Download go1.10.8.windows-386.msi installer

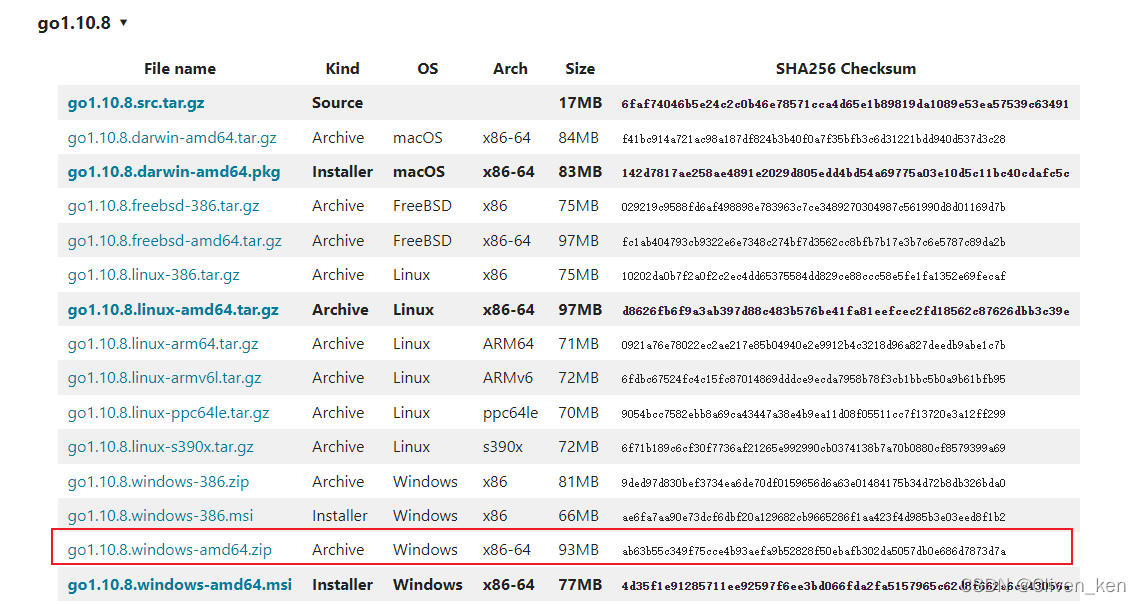tap(160, 516)
